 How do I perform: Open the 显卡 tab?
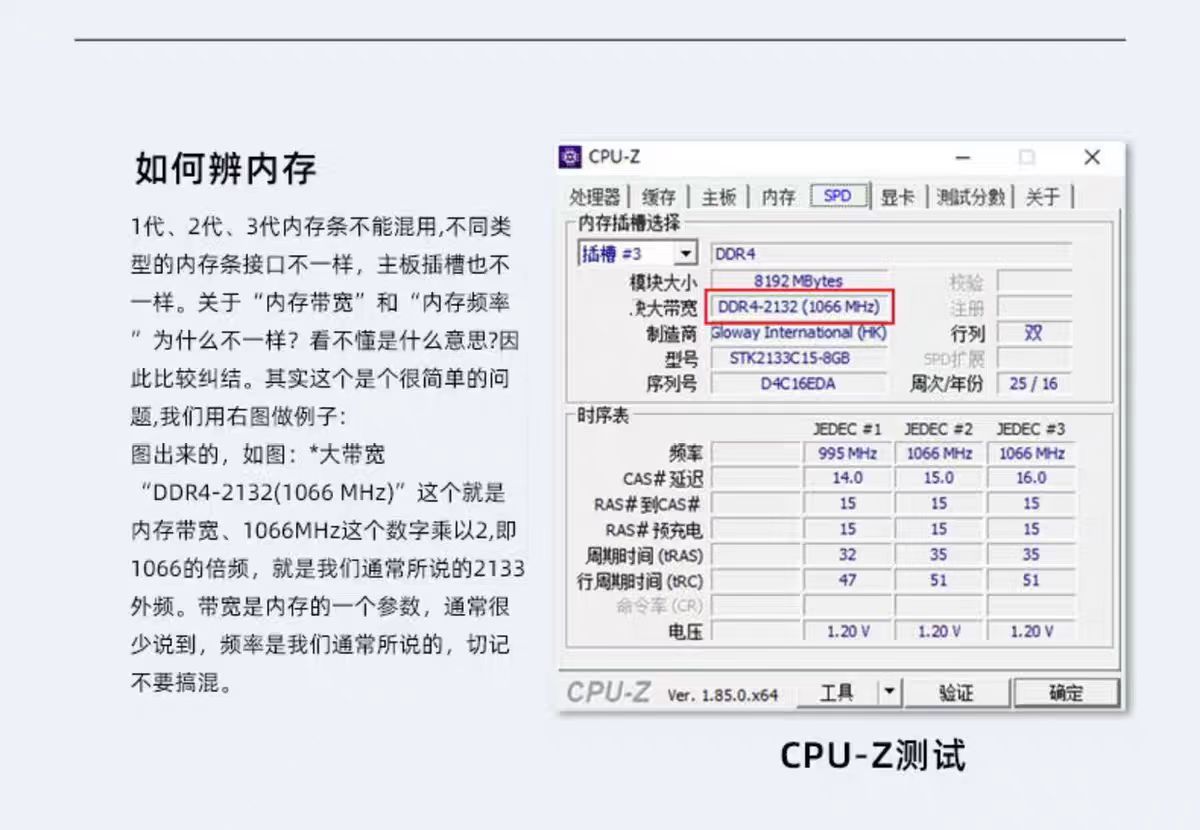[x=898, y=196]
